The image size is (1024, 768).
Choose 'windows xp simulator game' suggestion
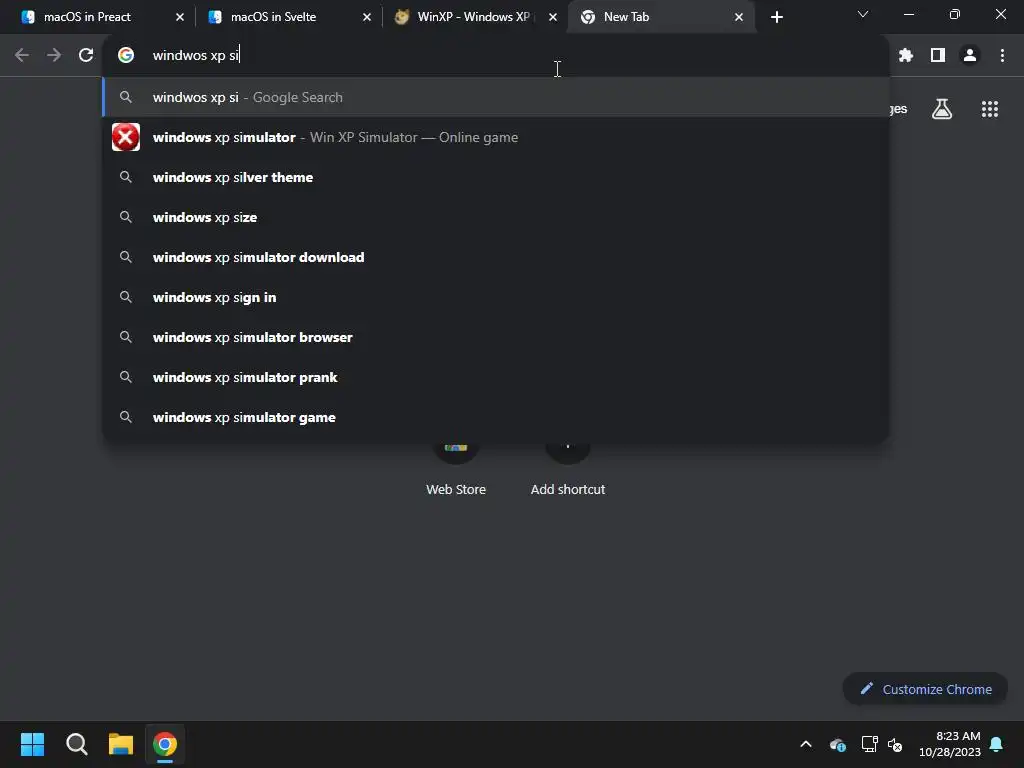496,417
